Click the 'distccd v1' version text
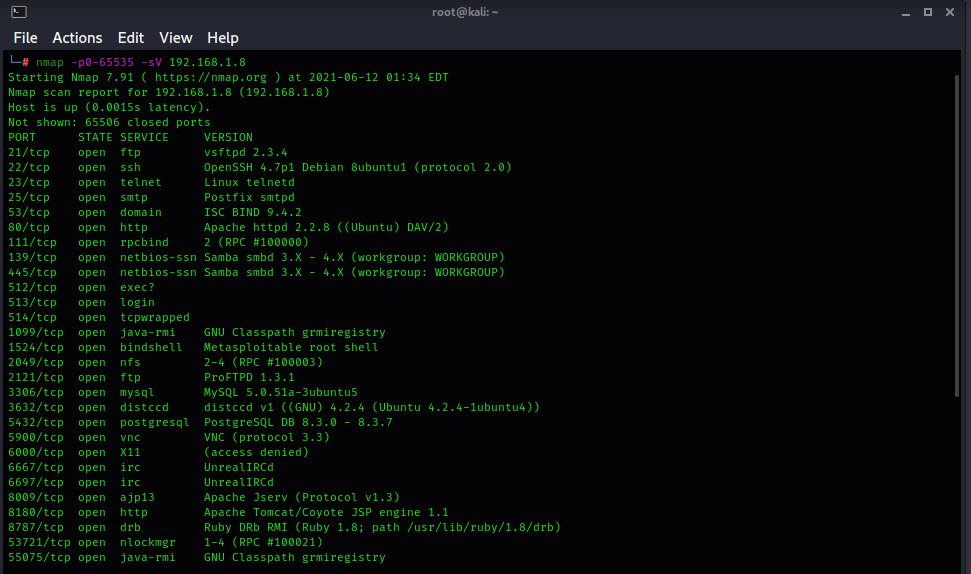This screenshot has width=971, height=574. coord(238,407)
